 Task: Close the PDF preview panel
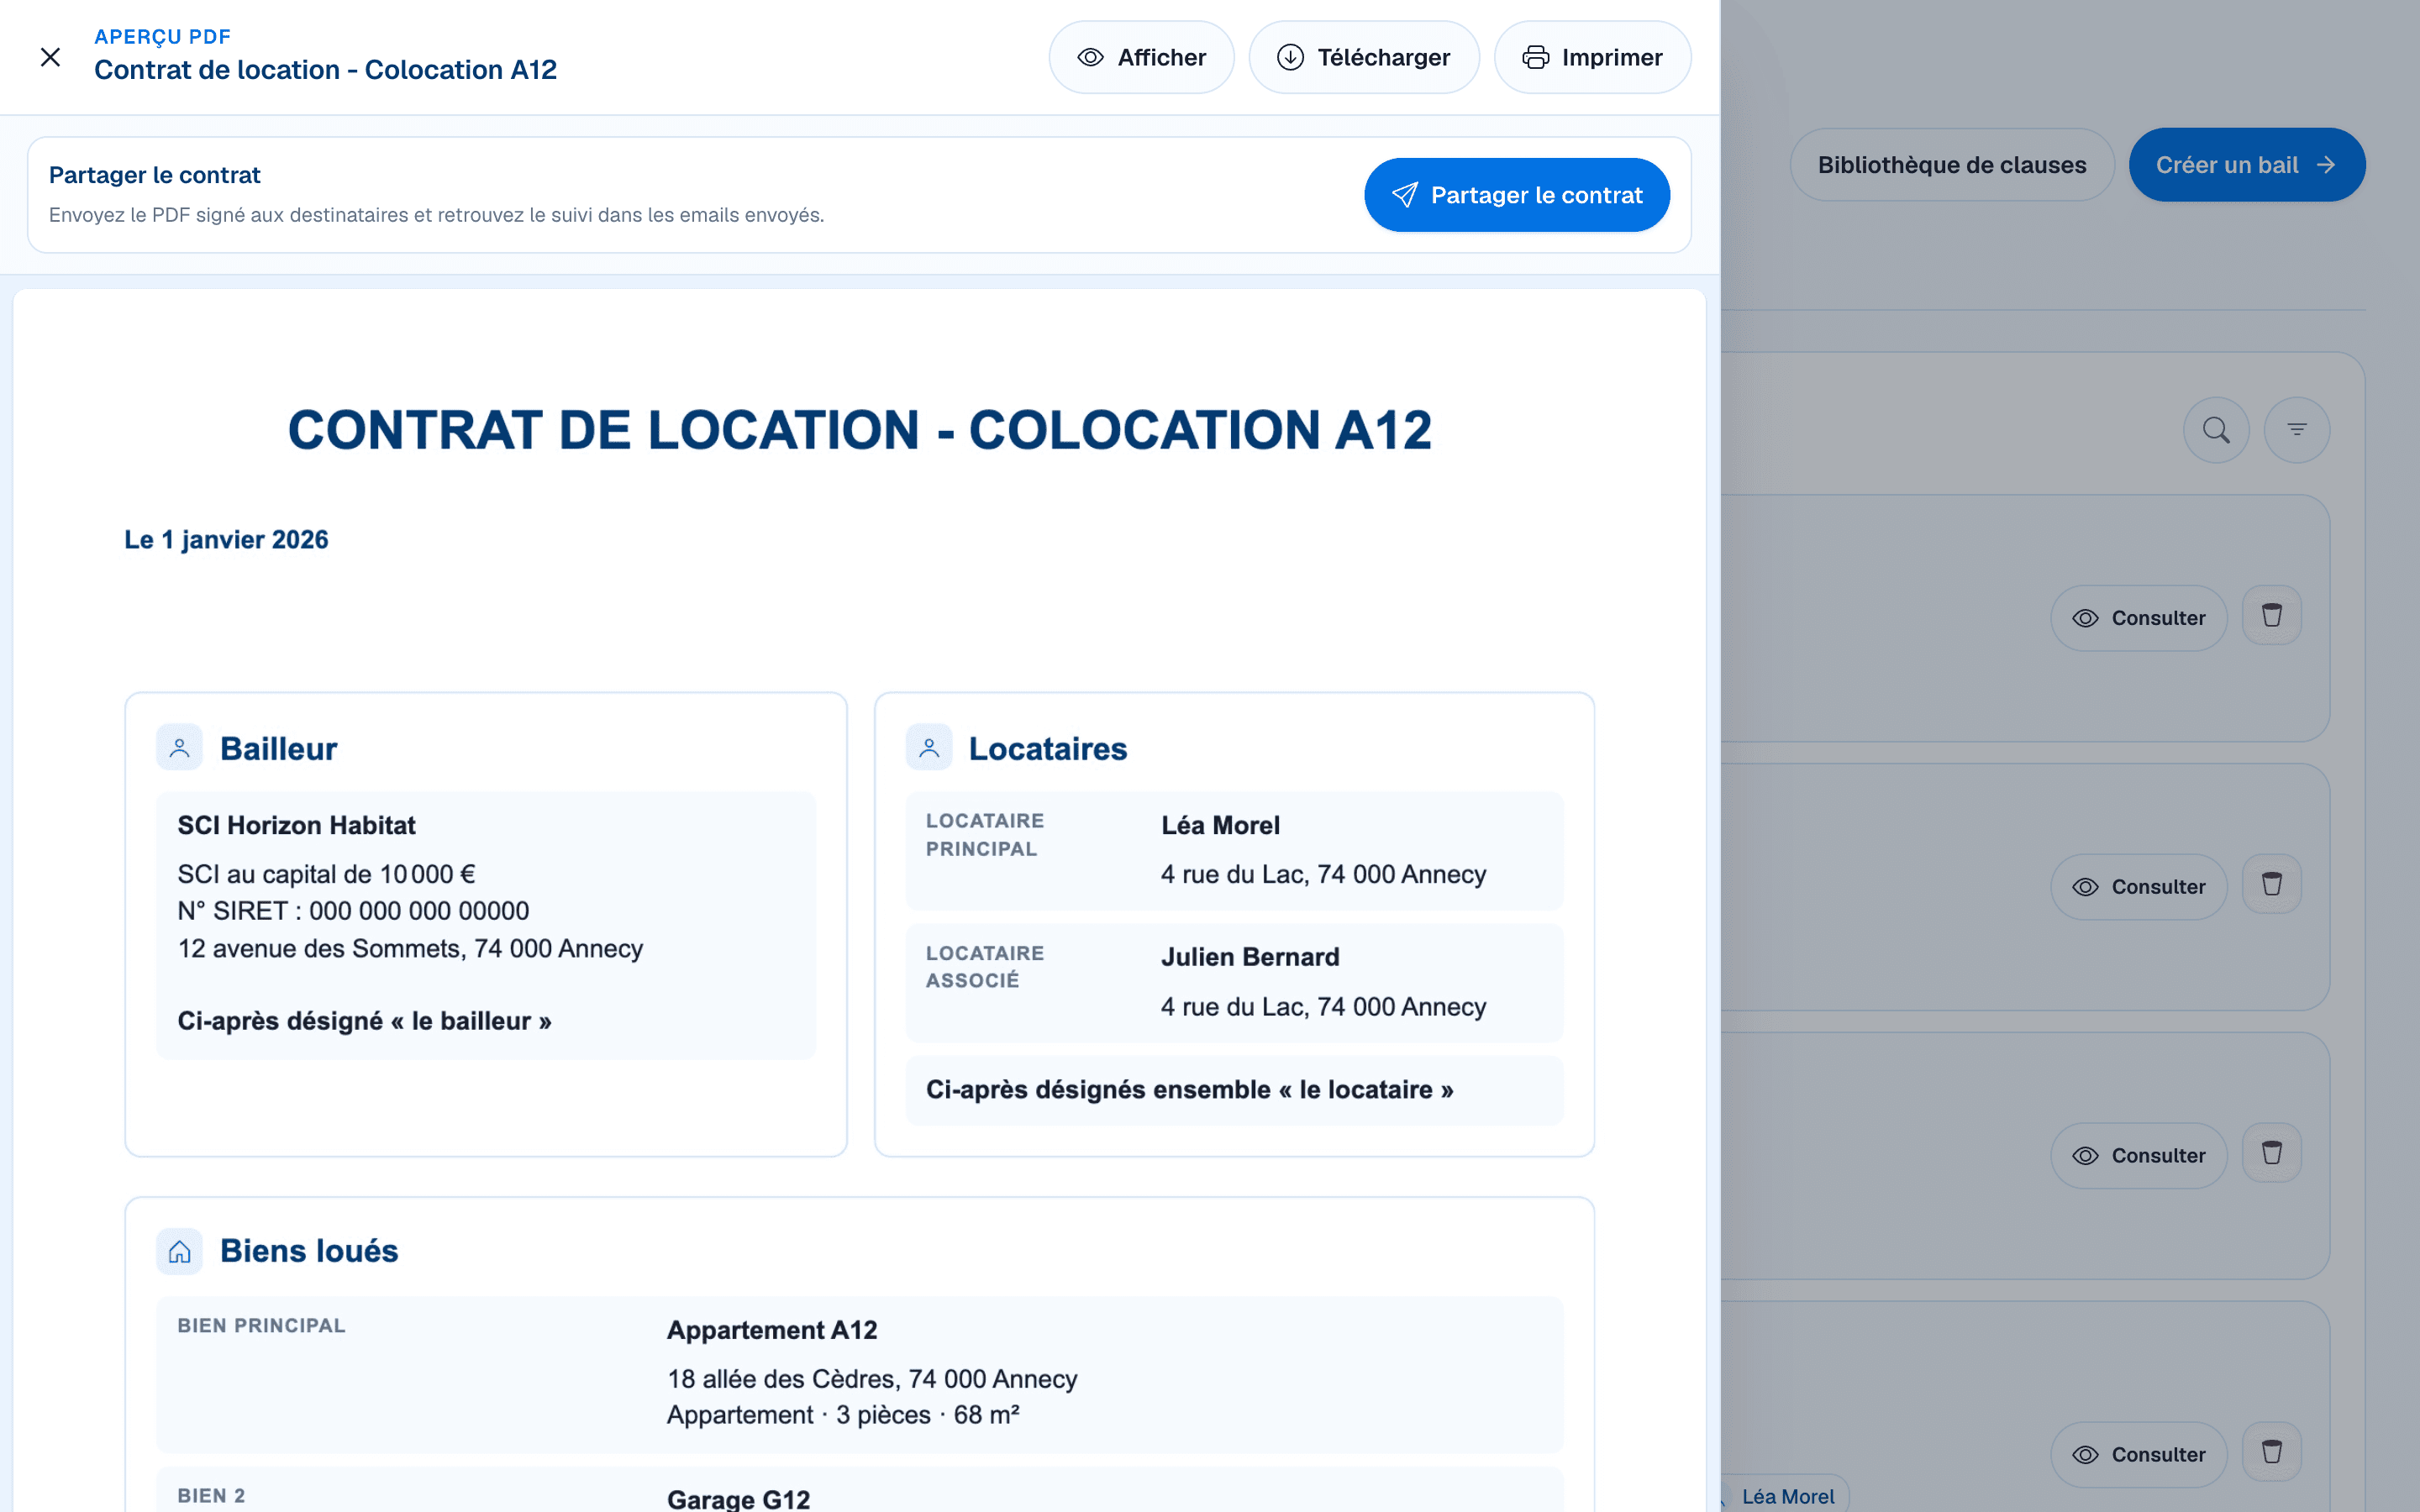[x=50, y=57]
